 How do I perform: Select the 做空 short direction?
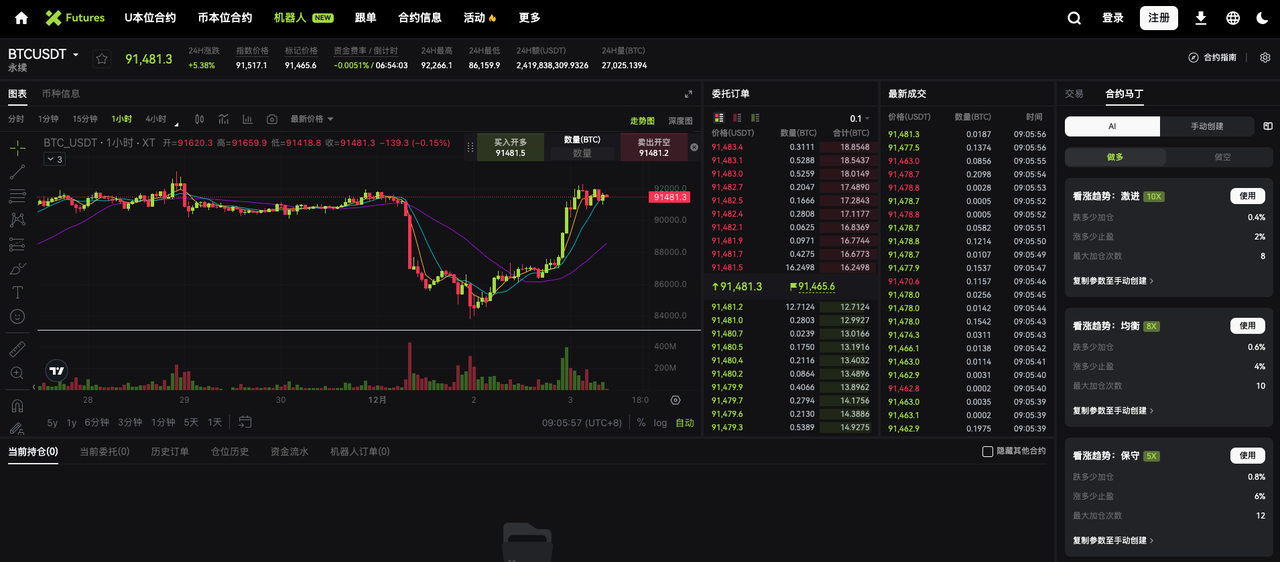point(1222,157)
